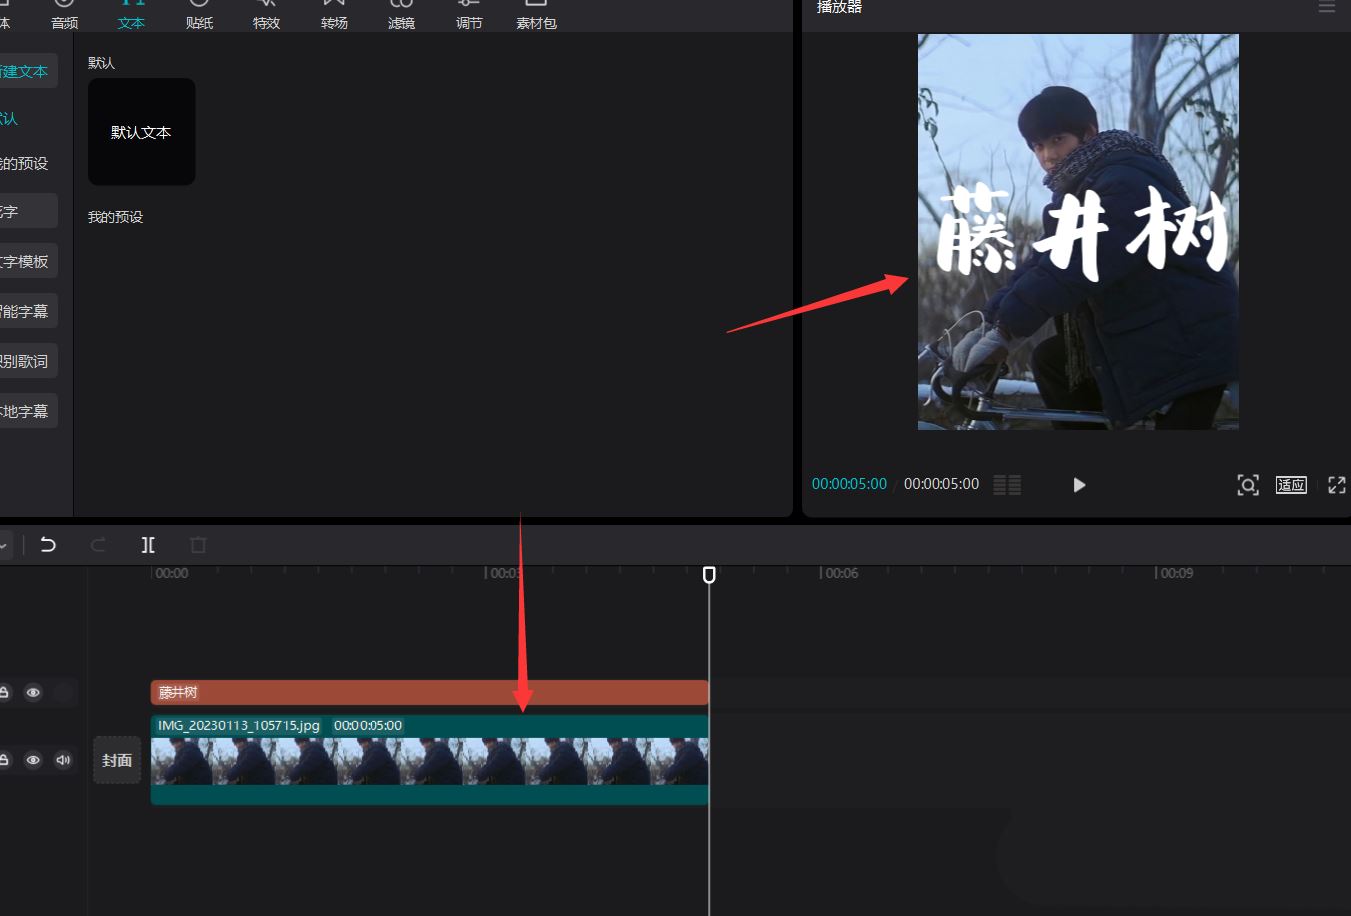Image resolution: width=1351 pixels, height=916 pixels.
Task: Hide the main video track
Action: [33, 760]
